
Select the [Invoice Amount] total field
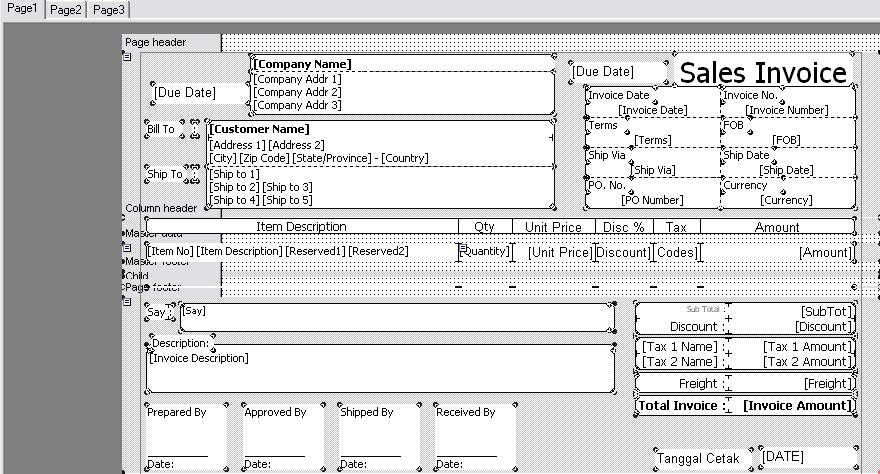click(x=797, y=406)
